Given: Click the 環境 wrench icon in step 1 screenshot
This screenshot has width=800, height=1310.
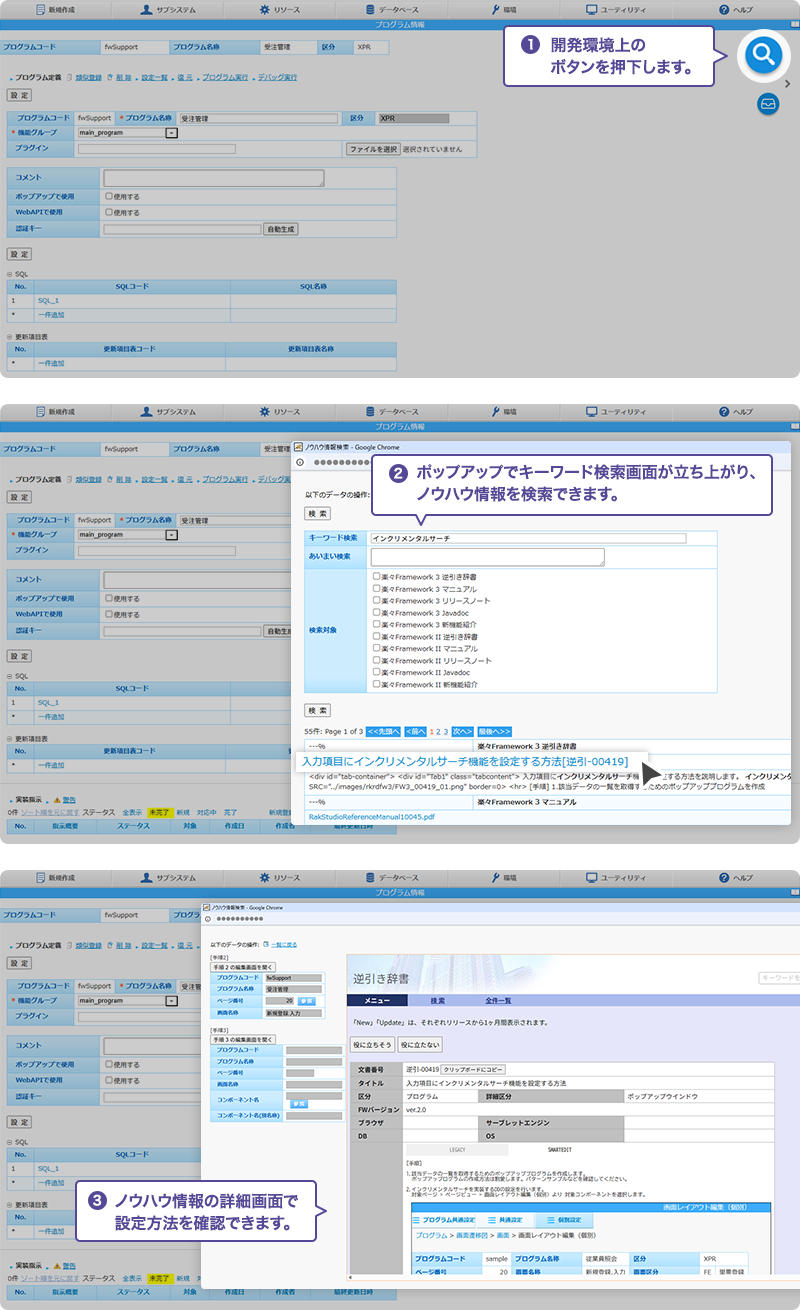Looking at the screenshot, I should [496, 9].
